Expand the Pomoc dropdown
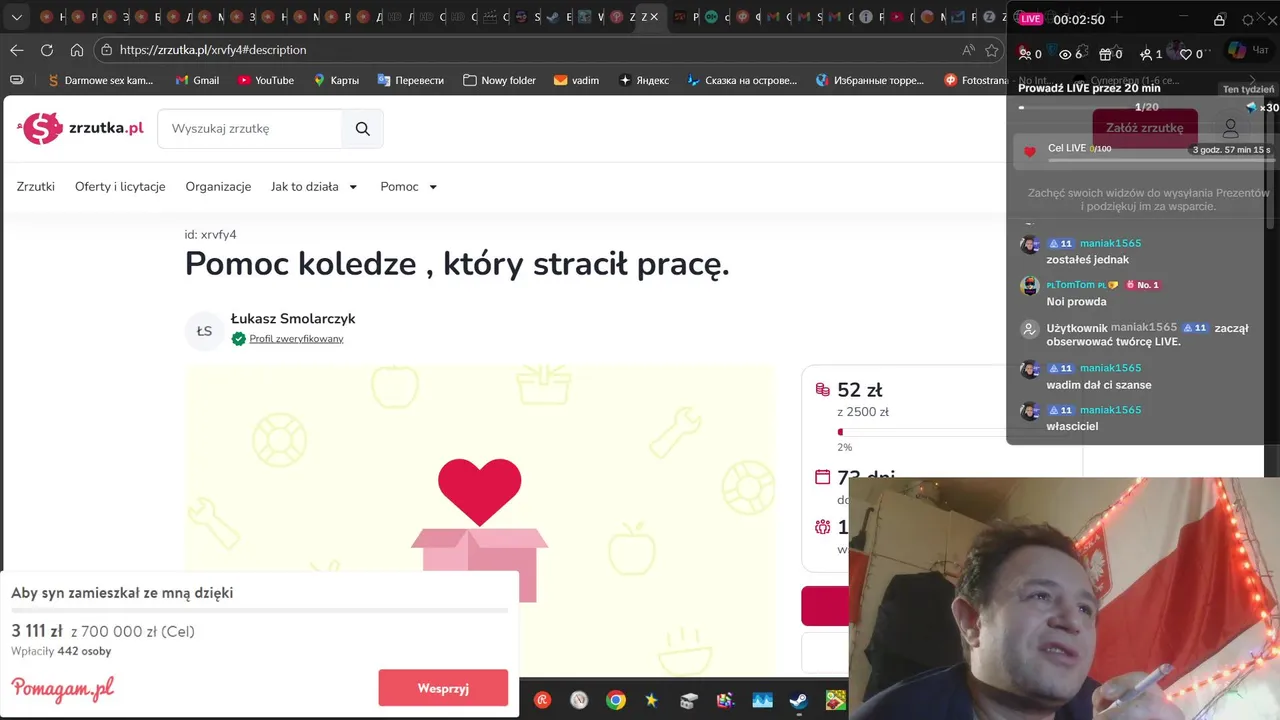 tap(409, 187)
